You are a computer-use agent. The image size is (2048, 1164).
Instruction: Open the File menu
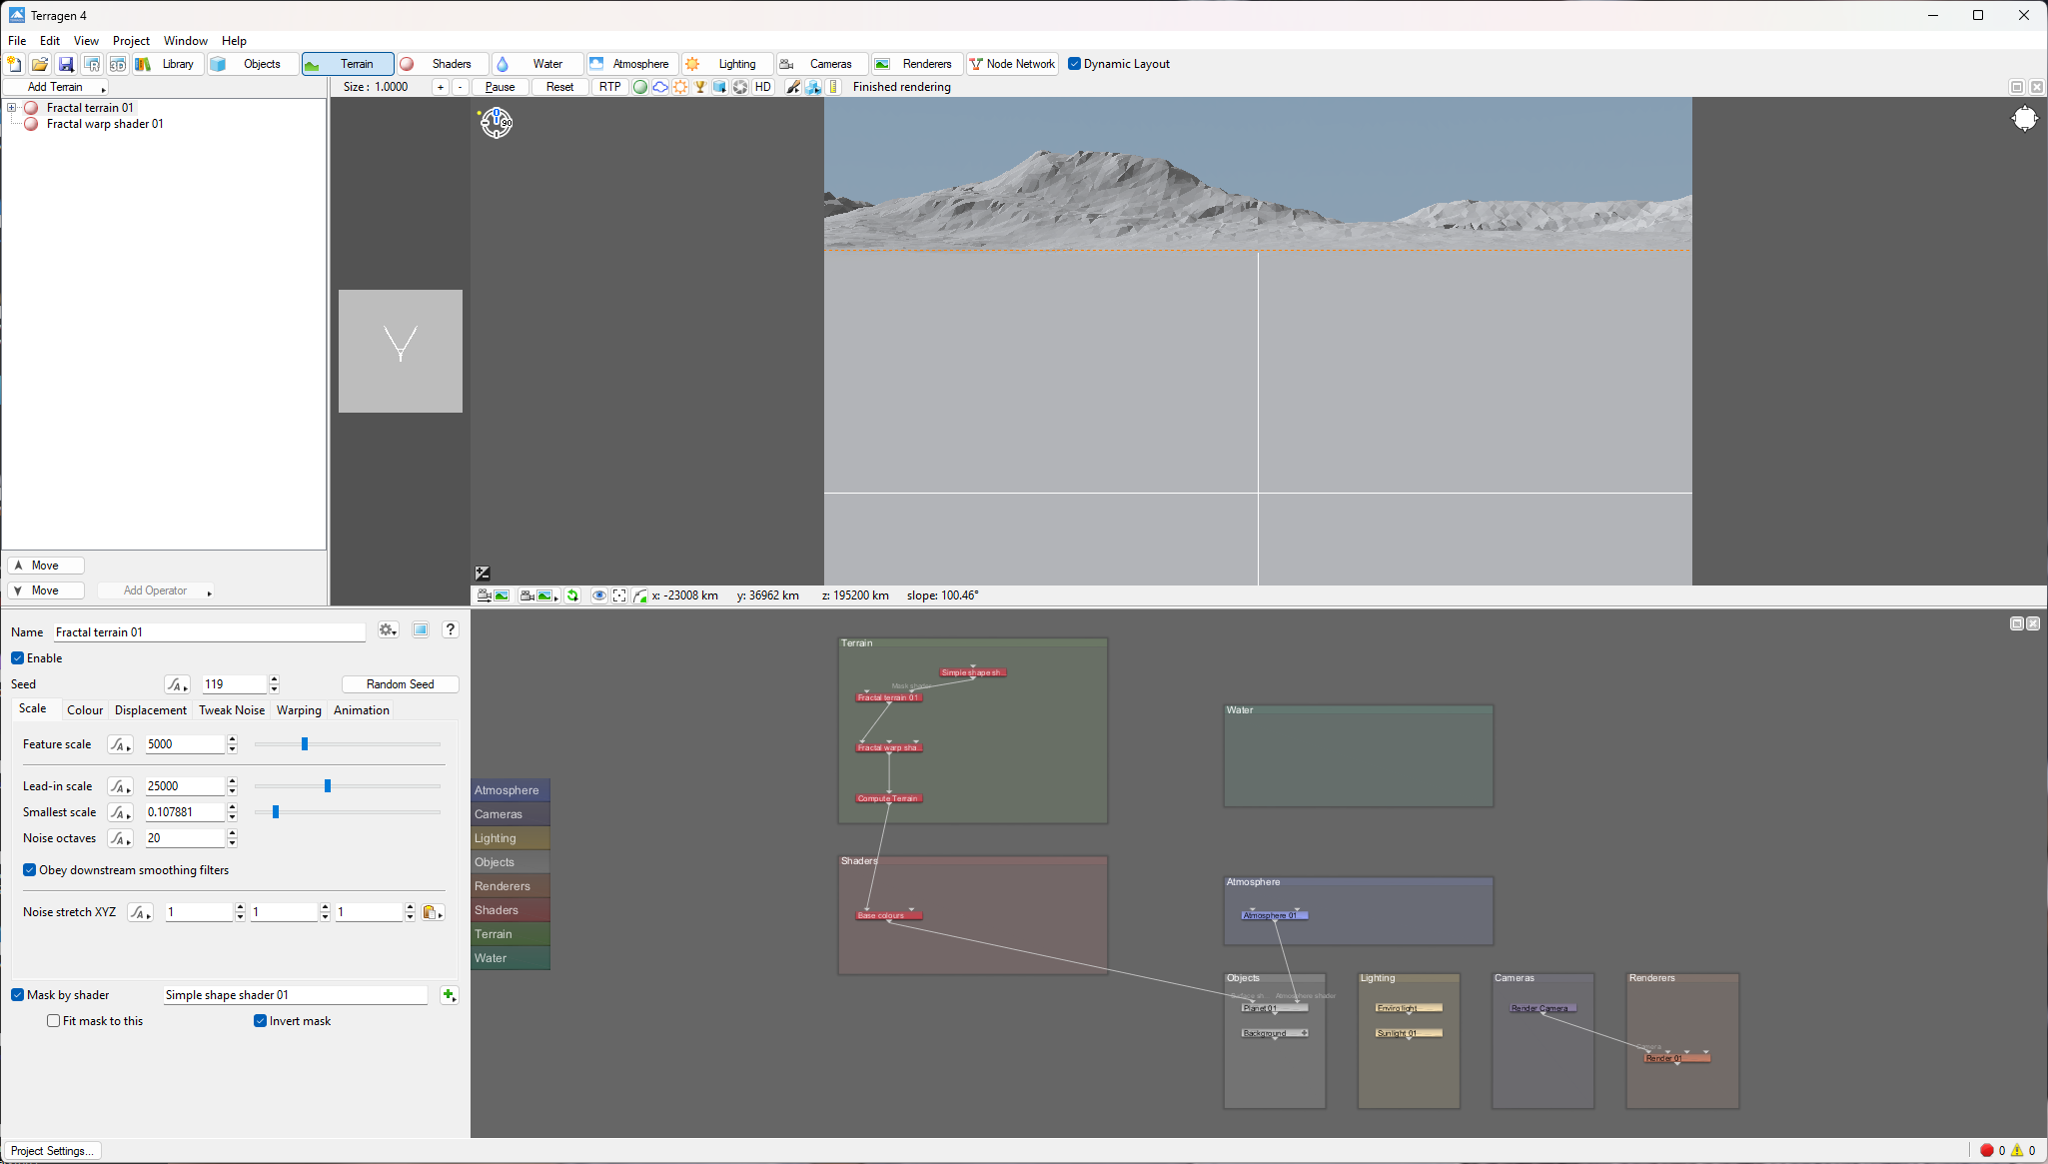click(x=17, y=41)
